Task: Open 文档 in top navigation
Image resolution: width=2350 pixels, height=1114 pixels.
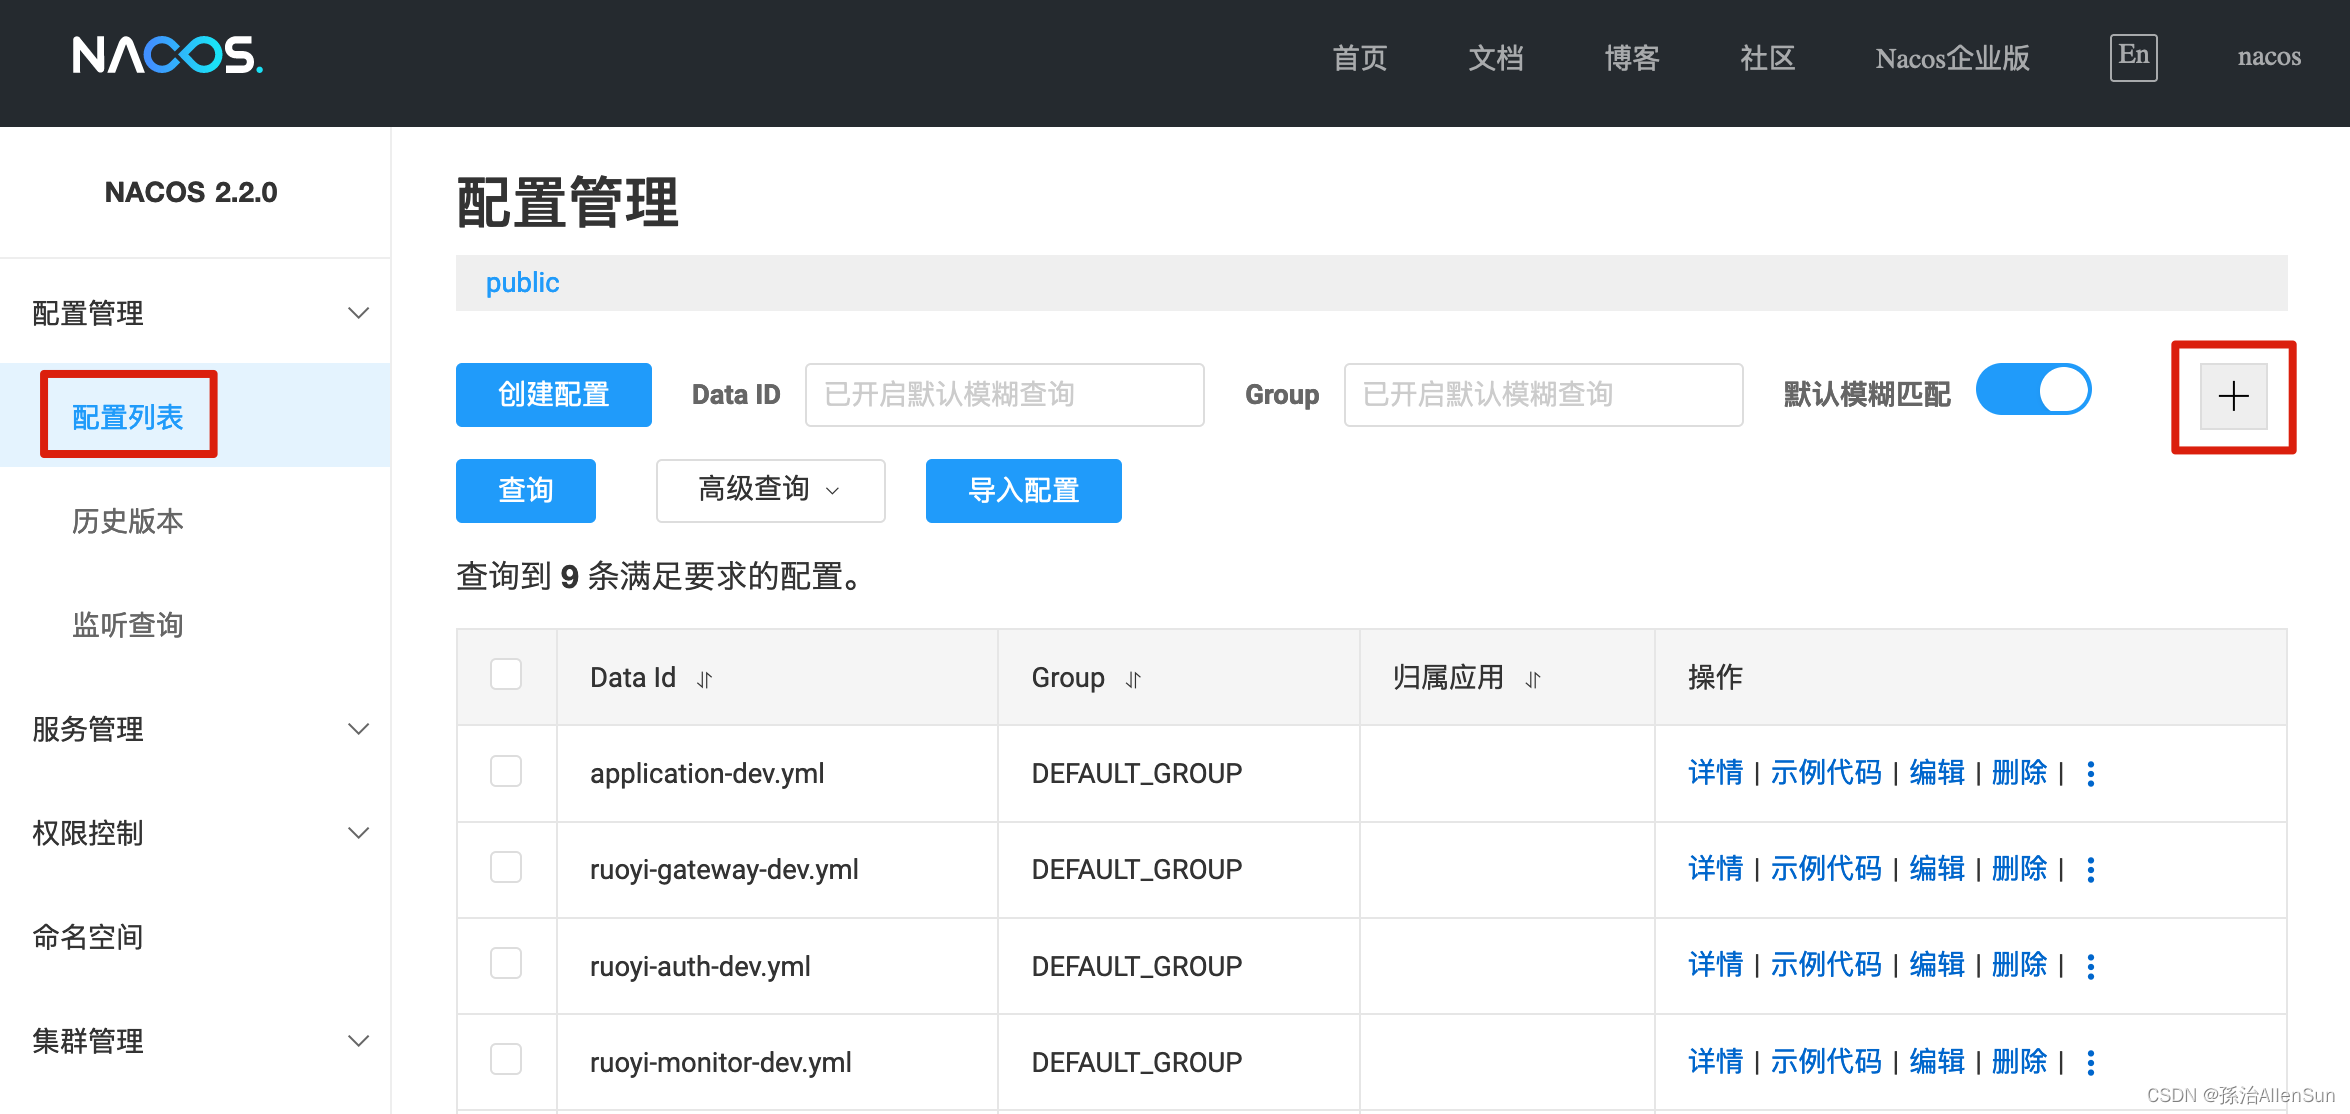Action: pyautogui.click(x=1495, y=58)
